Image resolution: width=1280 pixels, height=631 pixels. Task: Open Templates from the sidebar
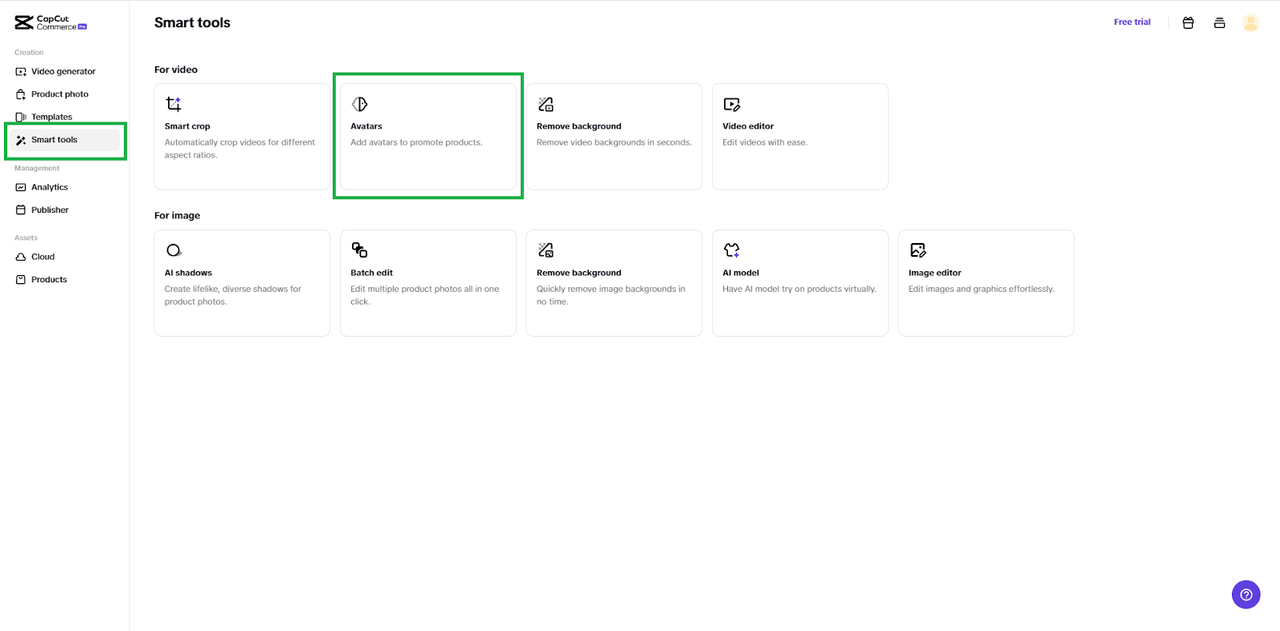(51, 117)
